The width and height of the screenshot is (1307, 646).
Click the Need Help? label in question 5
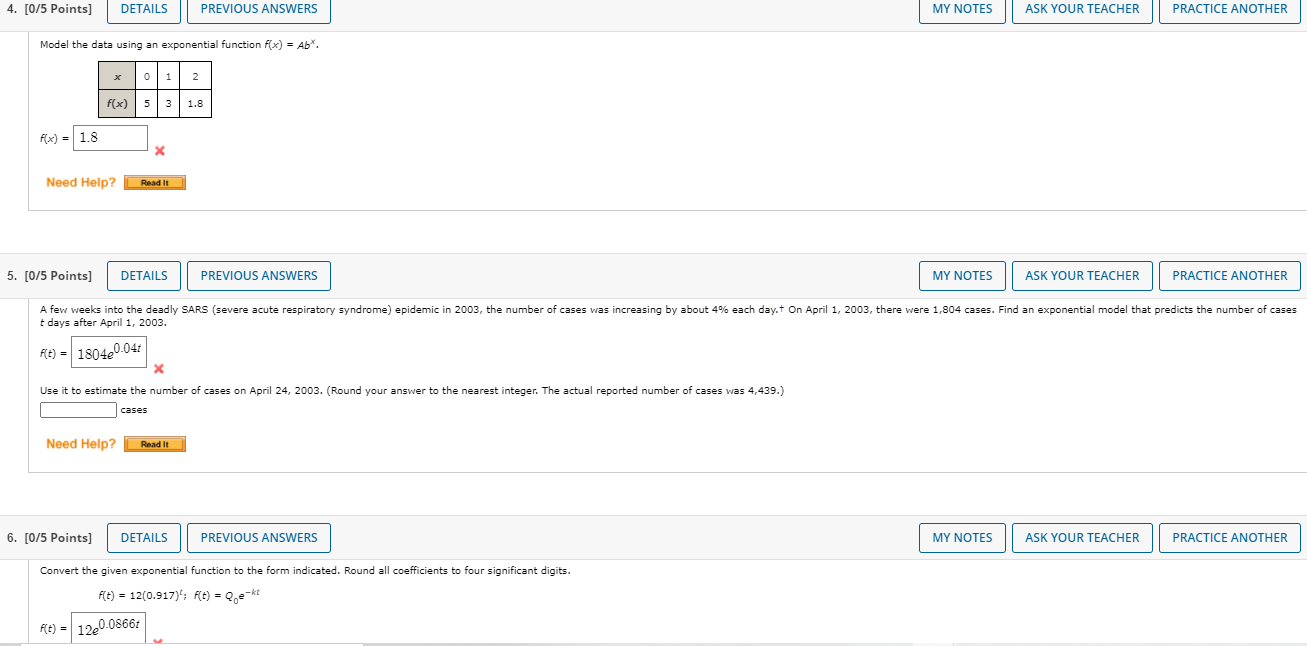pos(80,444)
